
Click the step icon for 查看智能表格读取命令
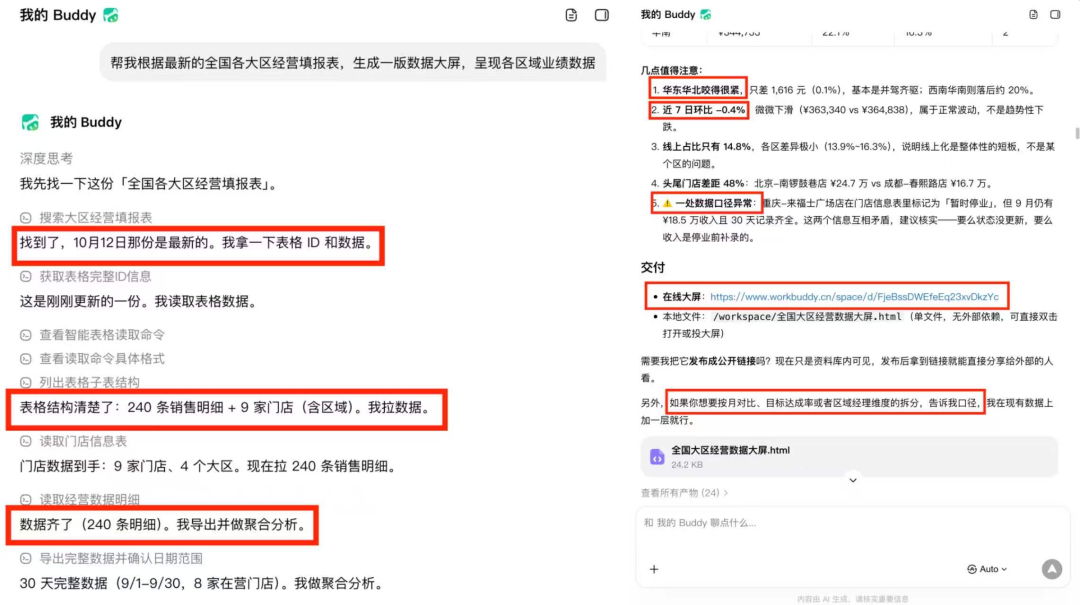[25, 335]
